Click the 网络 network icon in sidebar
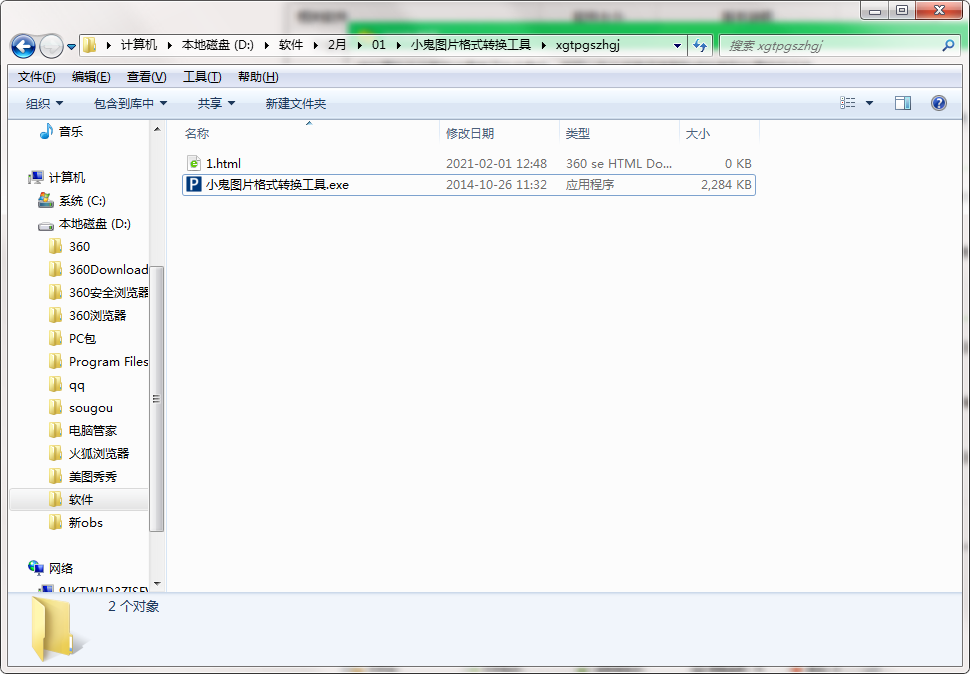 (x=36, y=568)
